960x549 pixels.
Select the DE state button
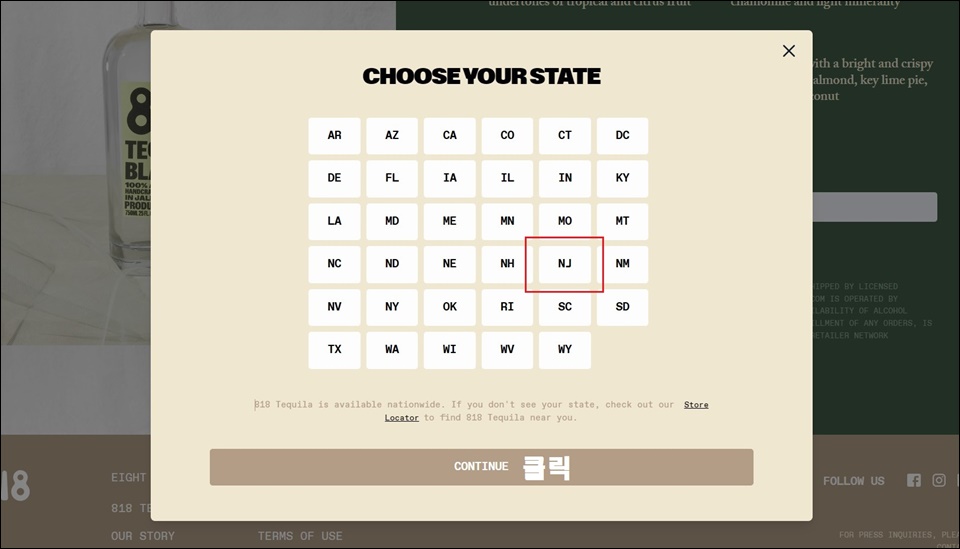point(334,179)
